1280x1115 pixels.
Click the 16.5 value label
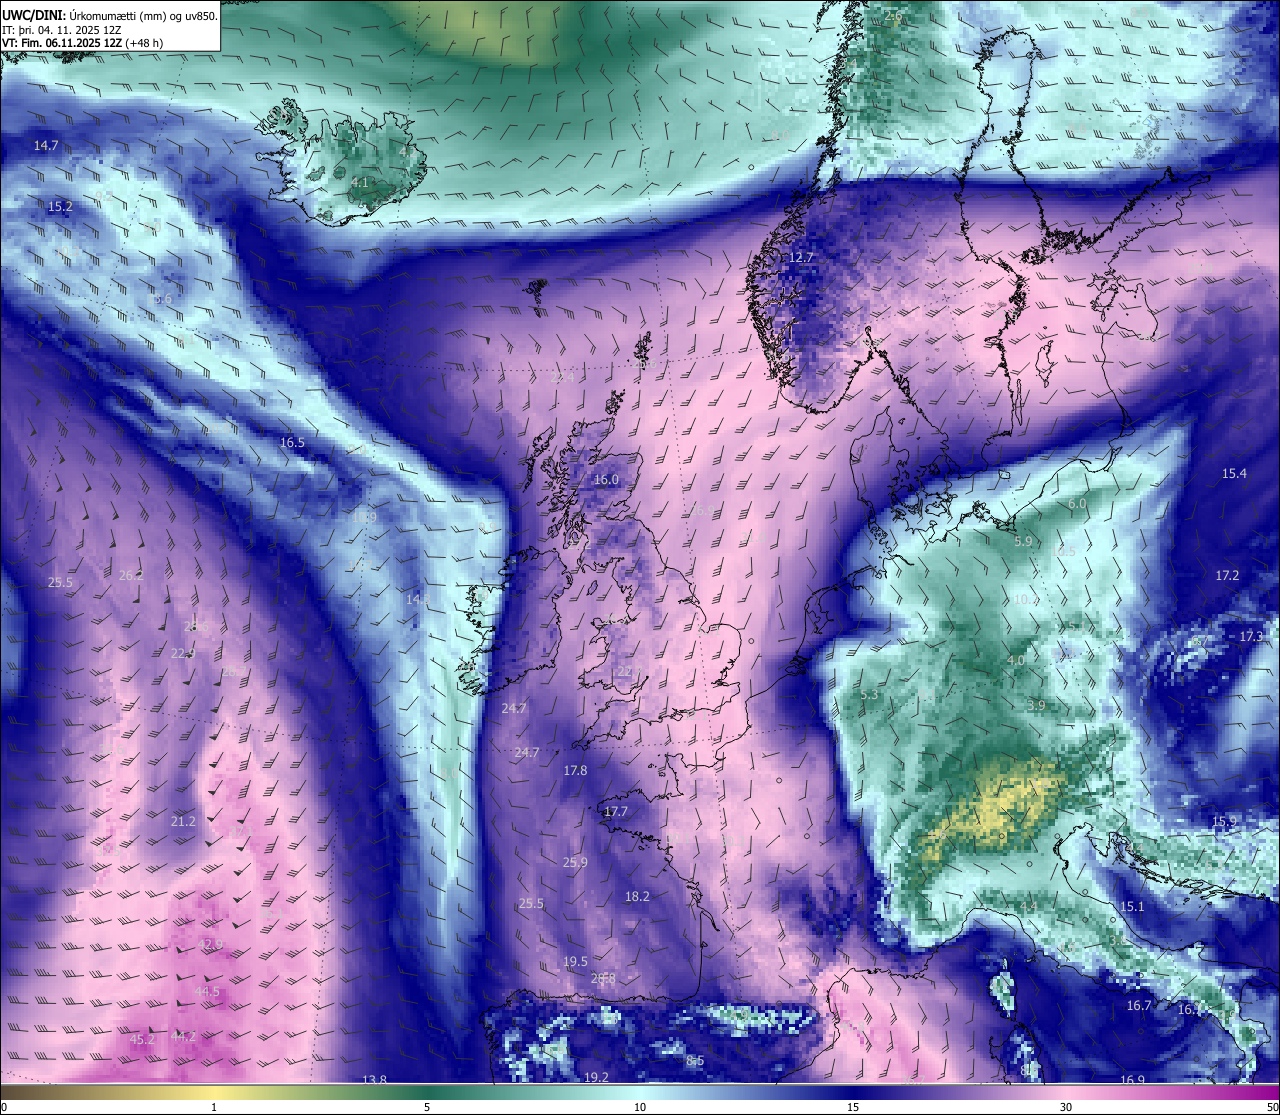(292, 442)
